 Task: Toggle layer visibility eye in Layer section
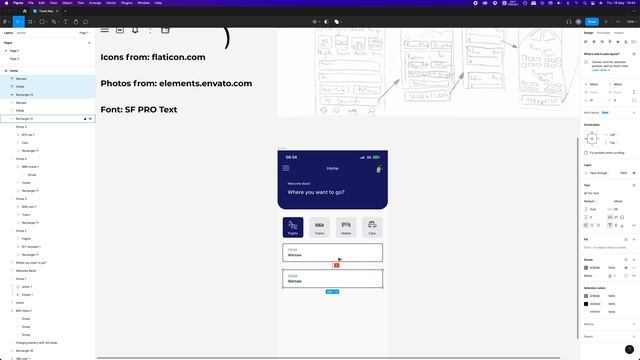tap(634, 173)
